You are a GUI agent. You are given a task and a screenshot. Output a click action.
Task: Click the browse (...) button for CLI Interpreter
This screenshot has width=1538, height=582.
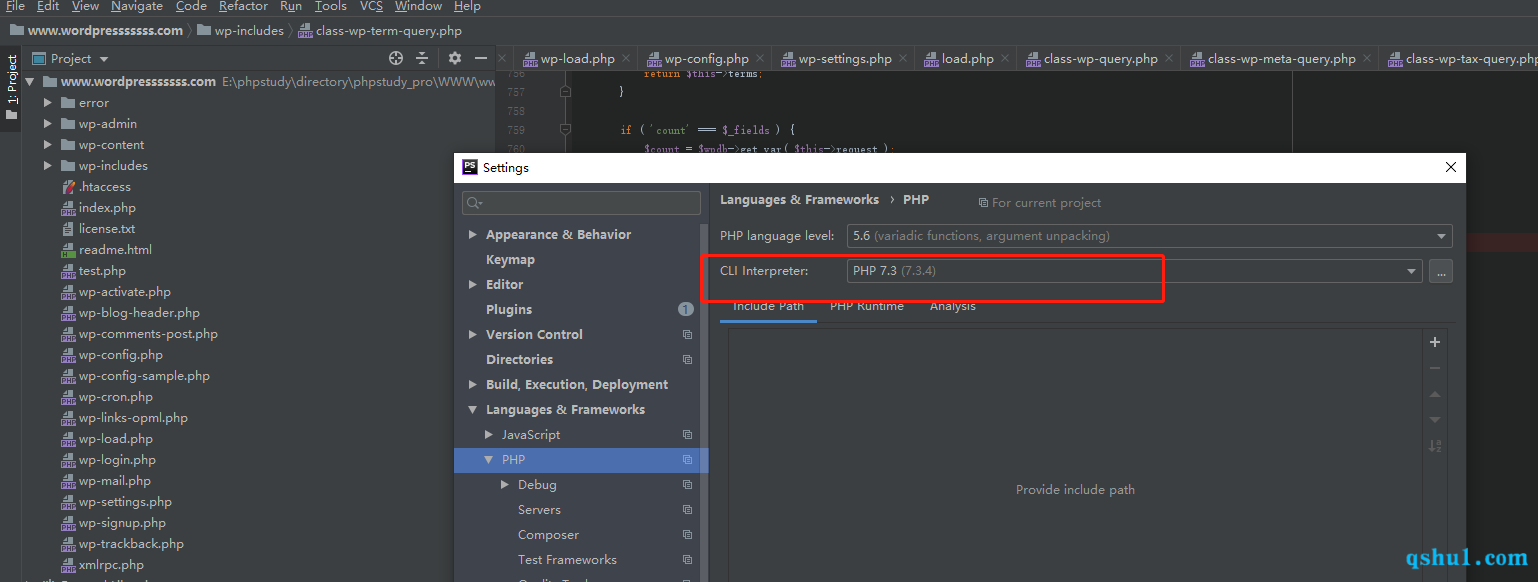1441,271
